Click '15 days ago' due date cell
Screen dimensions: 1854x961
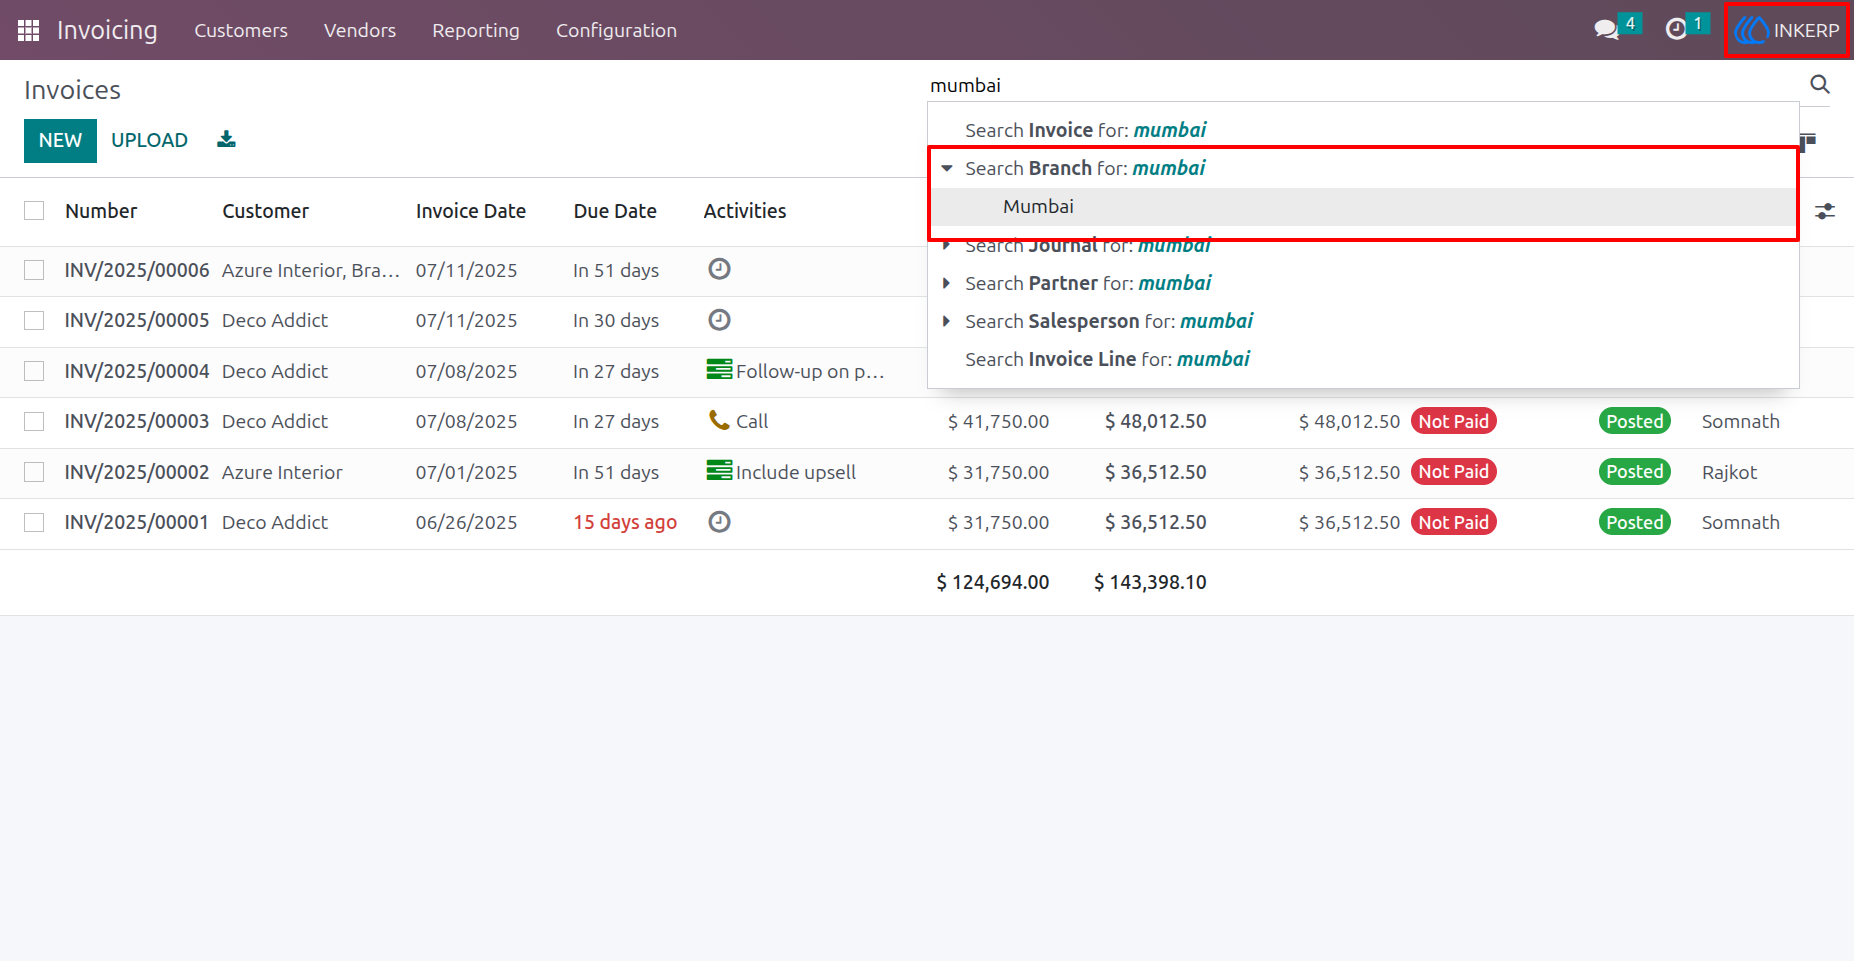click(x=625, y=522)
